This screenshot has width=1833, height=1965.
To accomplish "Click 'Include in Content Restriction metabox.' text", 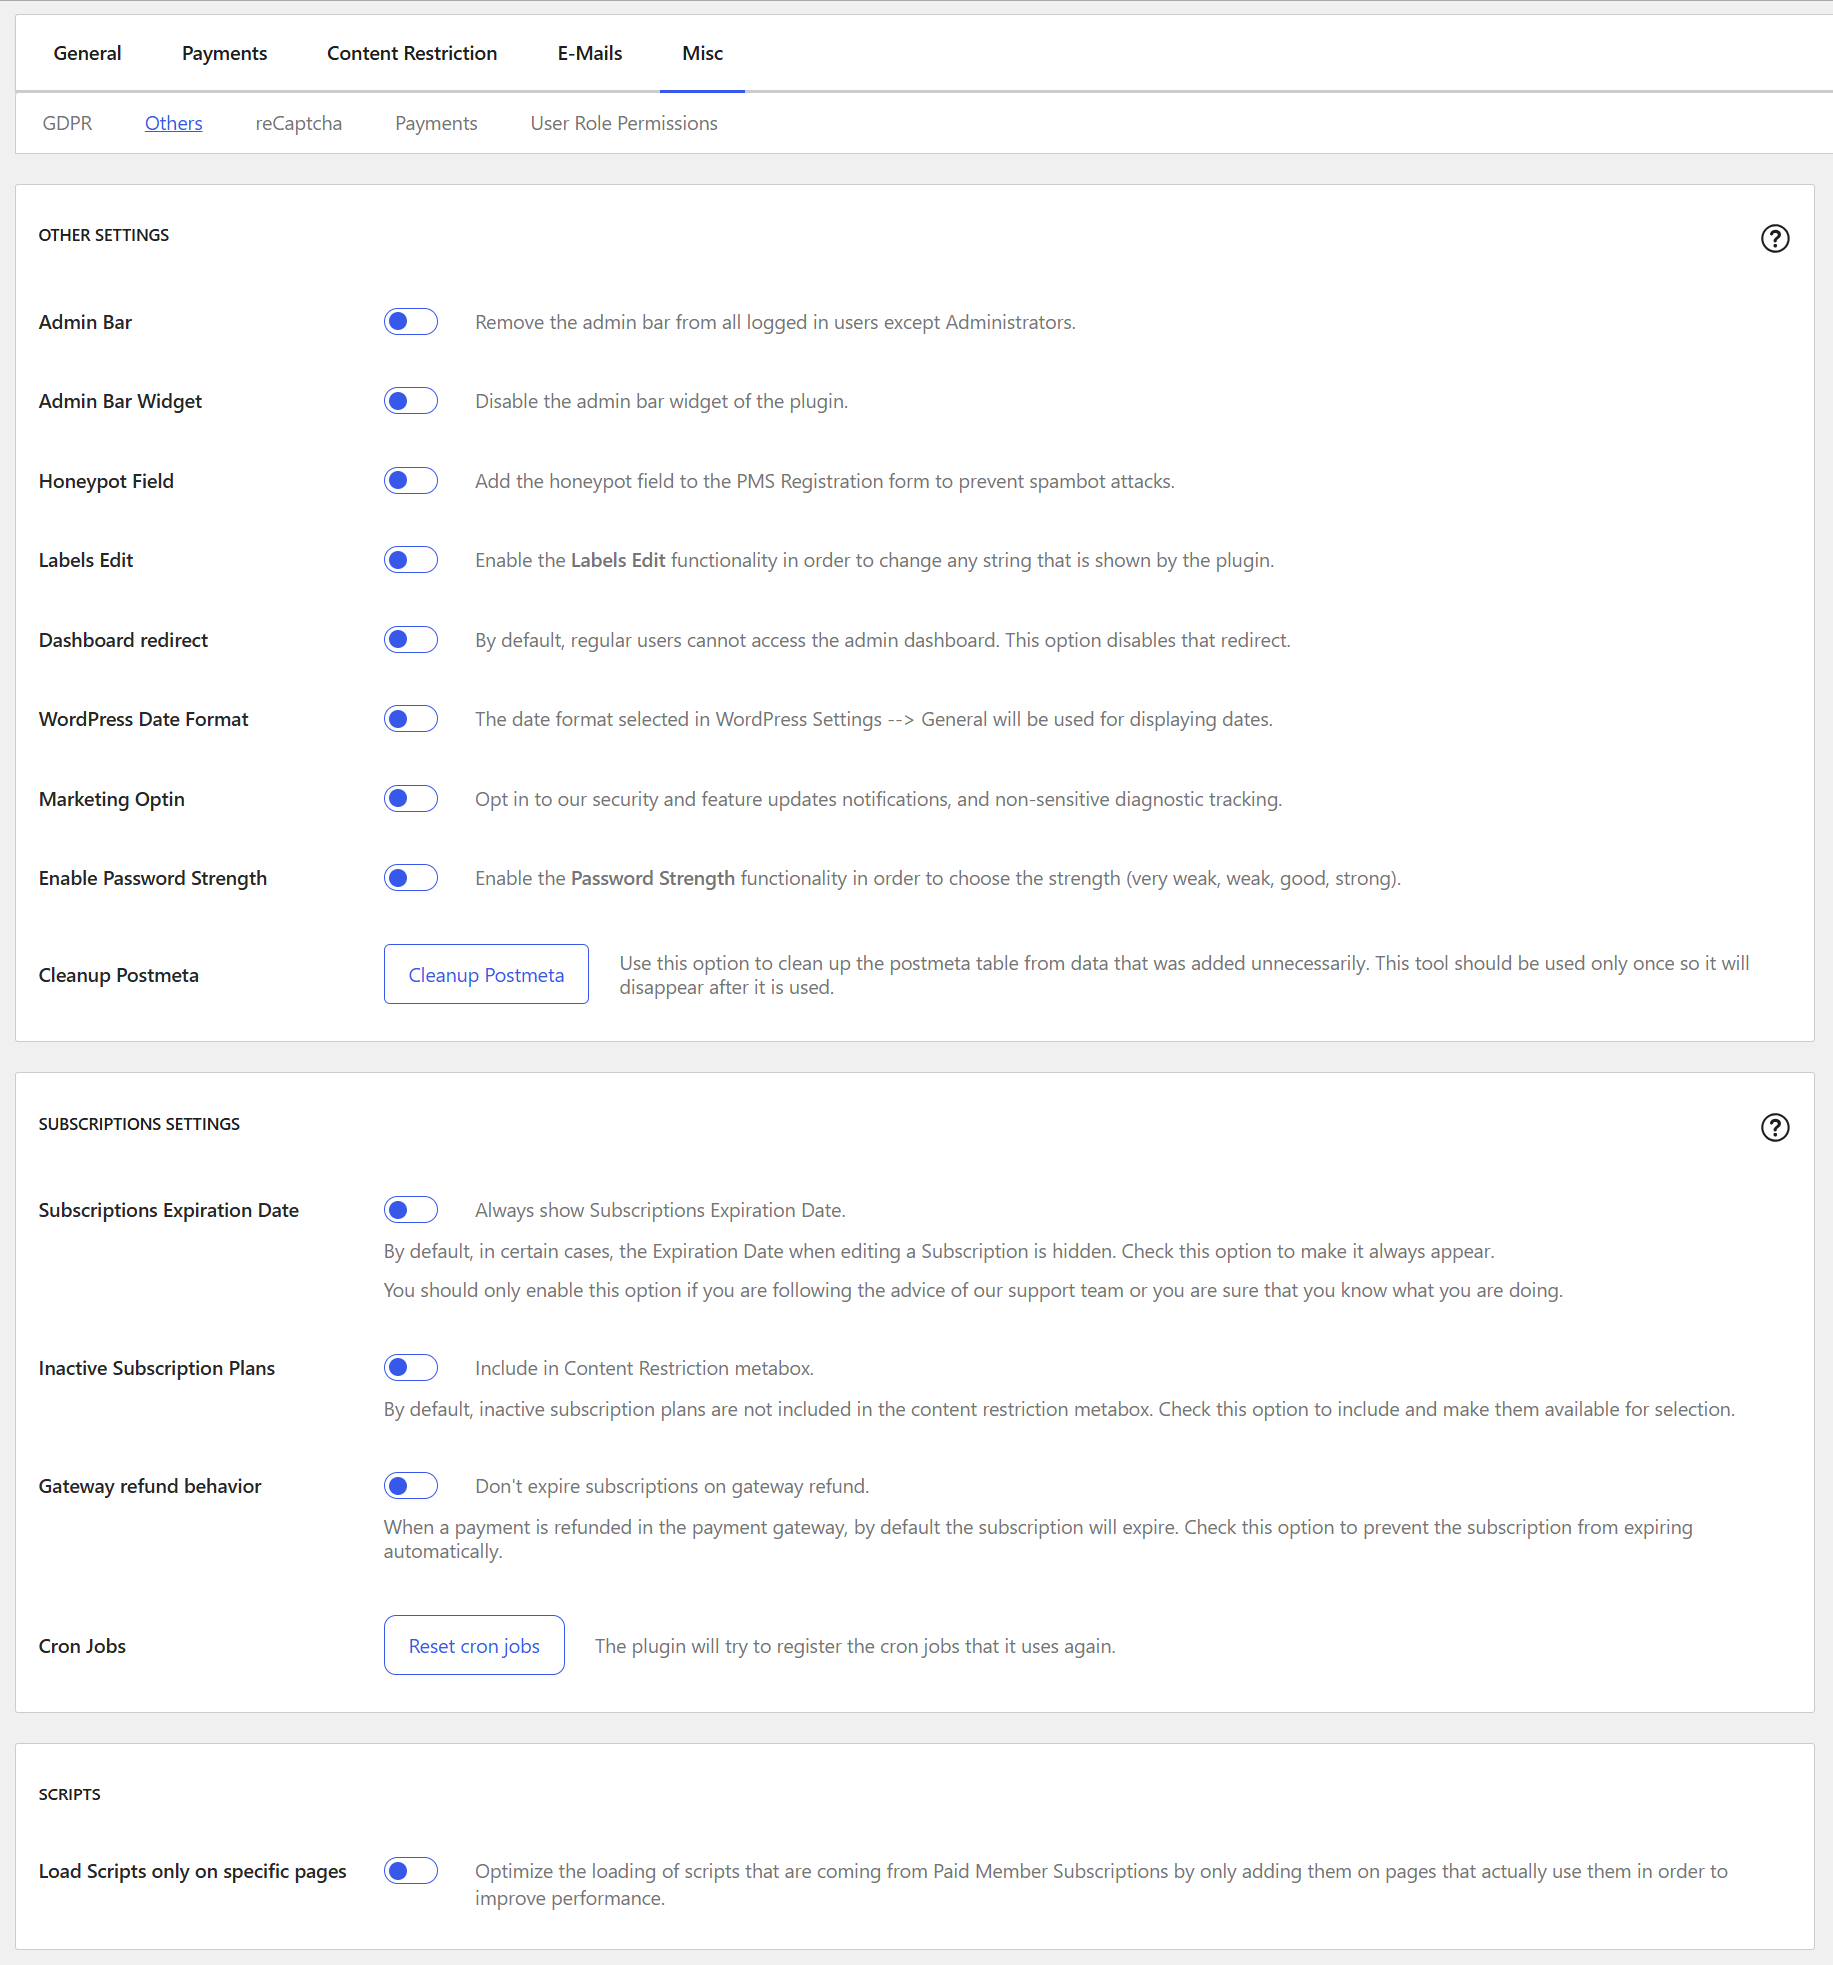I will click(x=644, y=1368).
